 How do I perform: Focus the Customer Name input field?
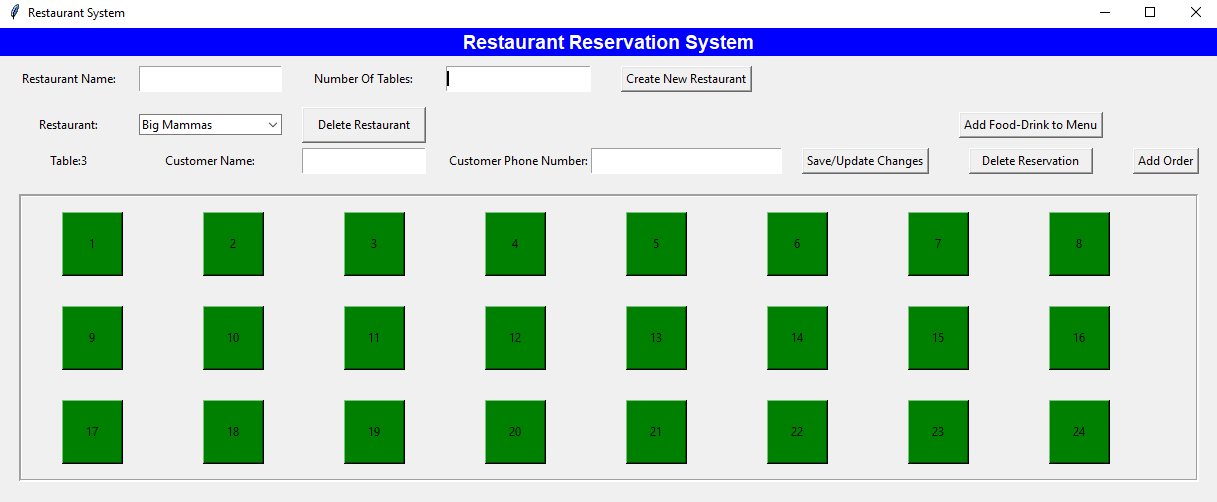[x=364, y=161]
